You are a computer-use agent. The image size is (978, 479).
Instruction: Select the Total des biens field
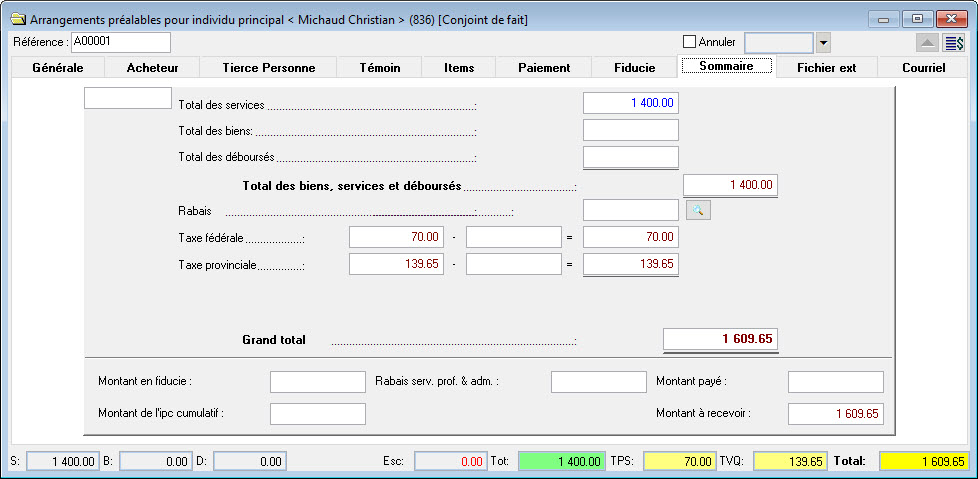(x=630, y=130)
